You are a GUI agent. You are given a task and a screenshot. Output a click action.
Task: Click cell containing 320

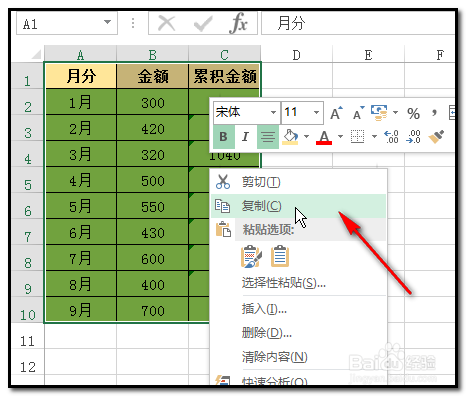click(153, 154)
